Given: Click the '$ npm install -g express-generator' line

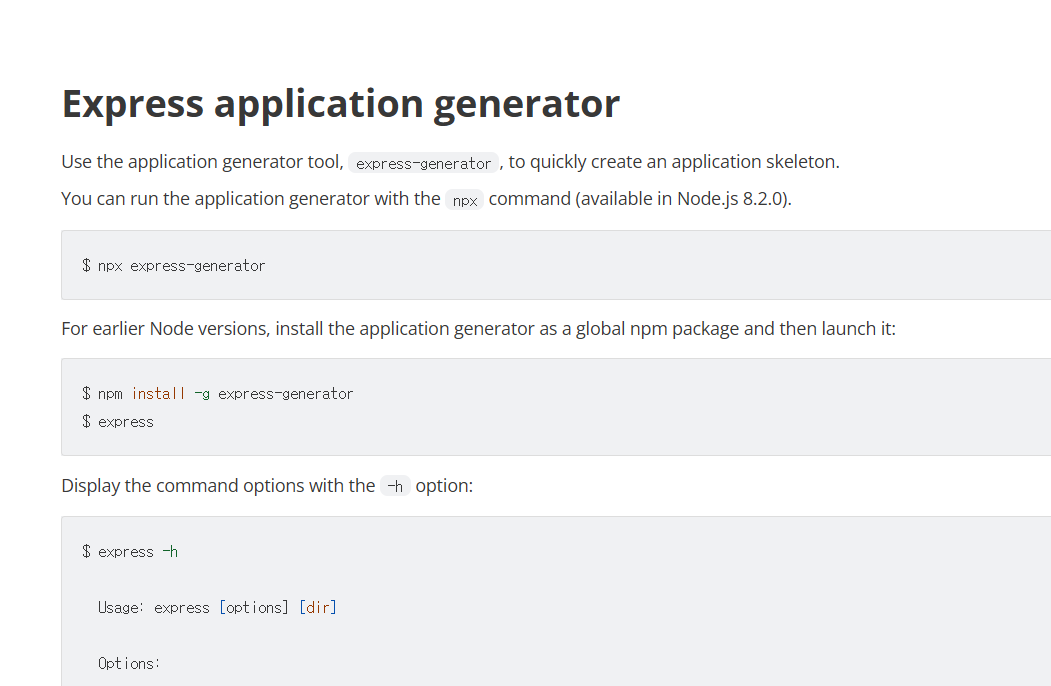Looking at the screenshot, I should 217,394.
